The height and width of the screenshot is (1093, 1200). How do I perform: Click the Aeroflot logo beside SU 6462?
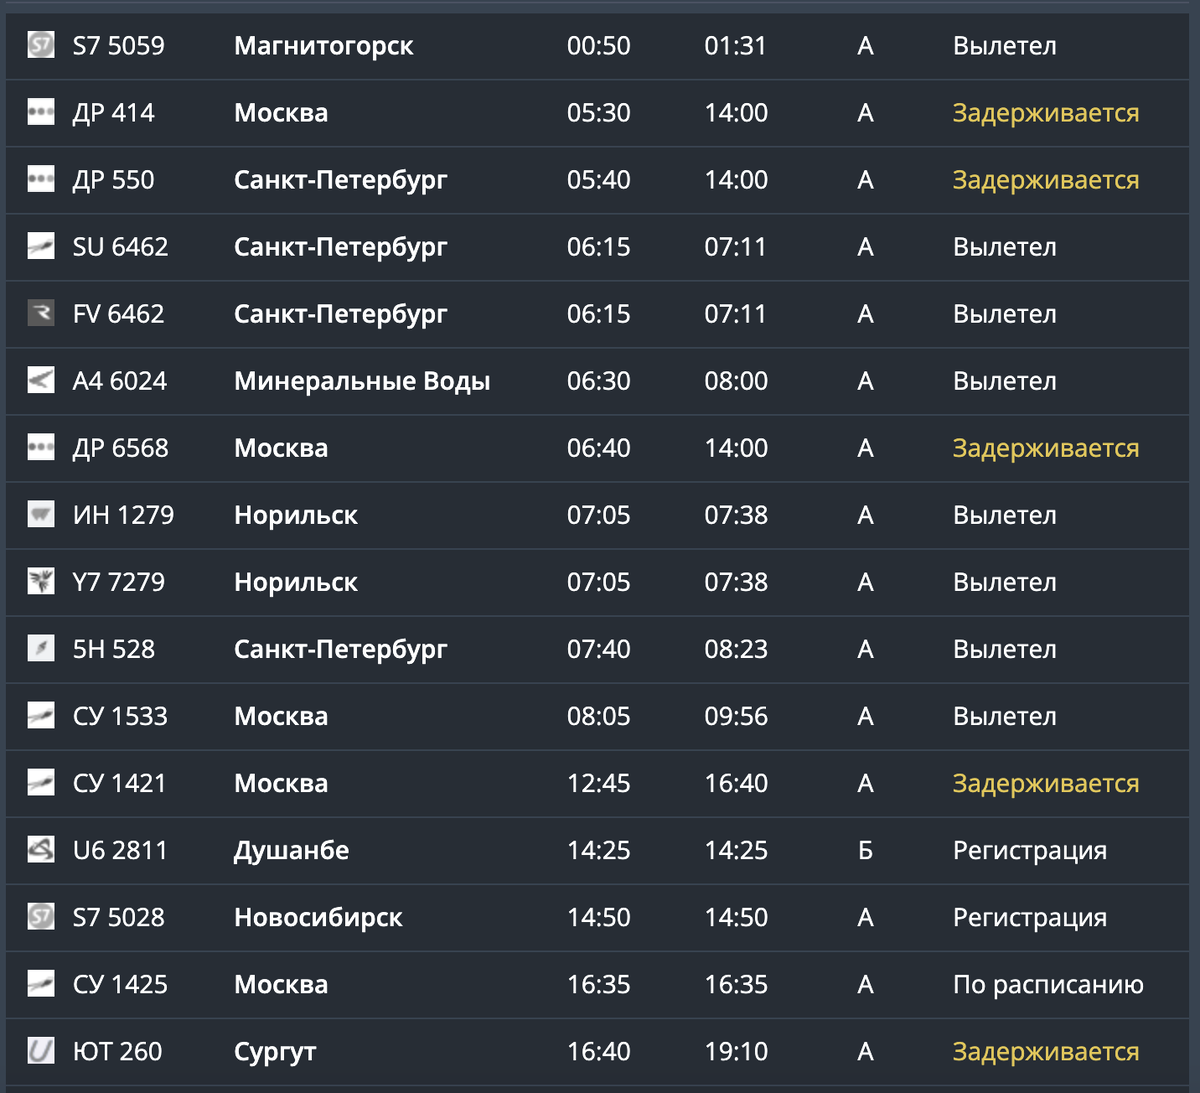(41, 246)
